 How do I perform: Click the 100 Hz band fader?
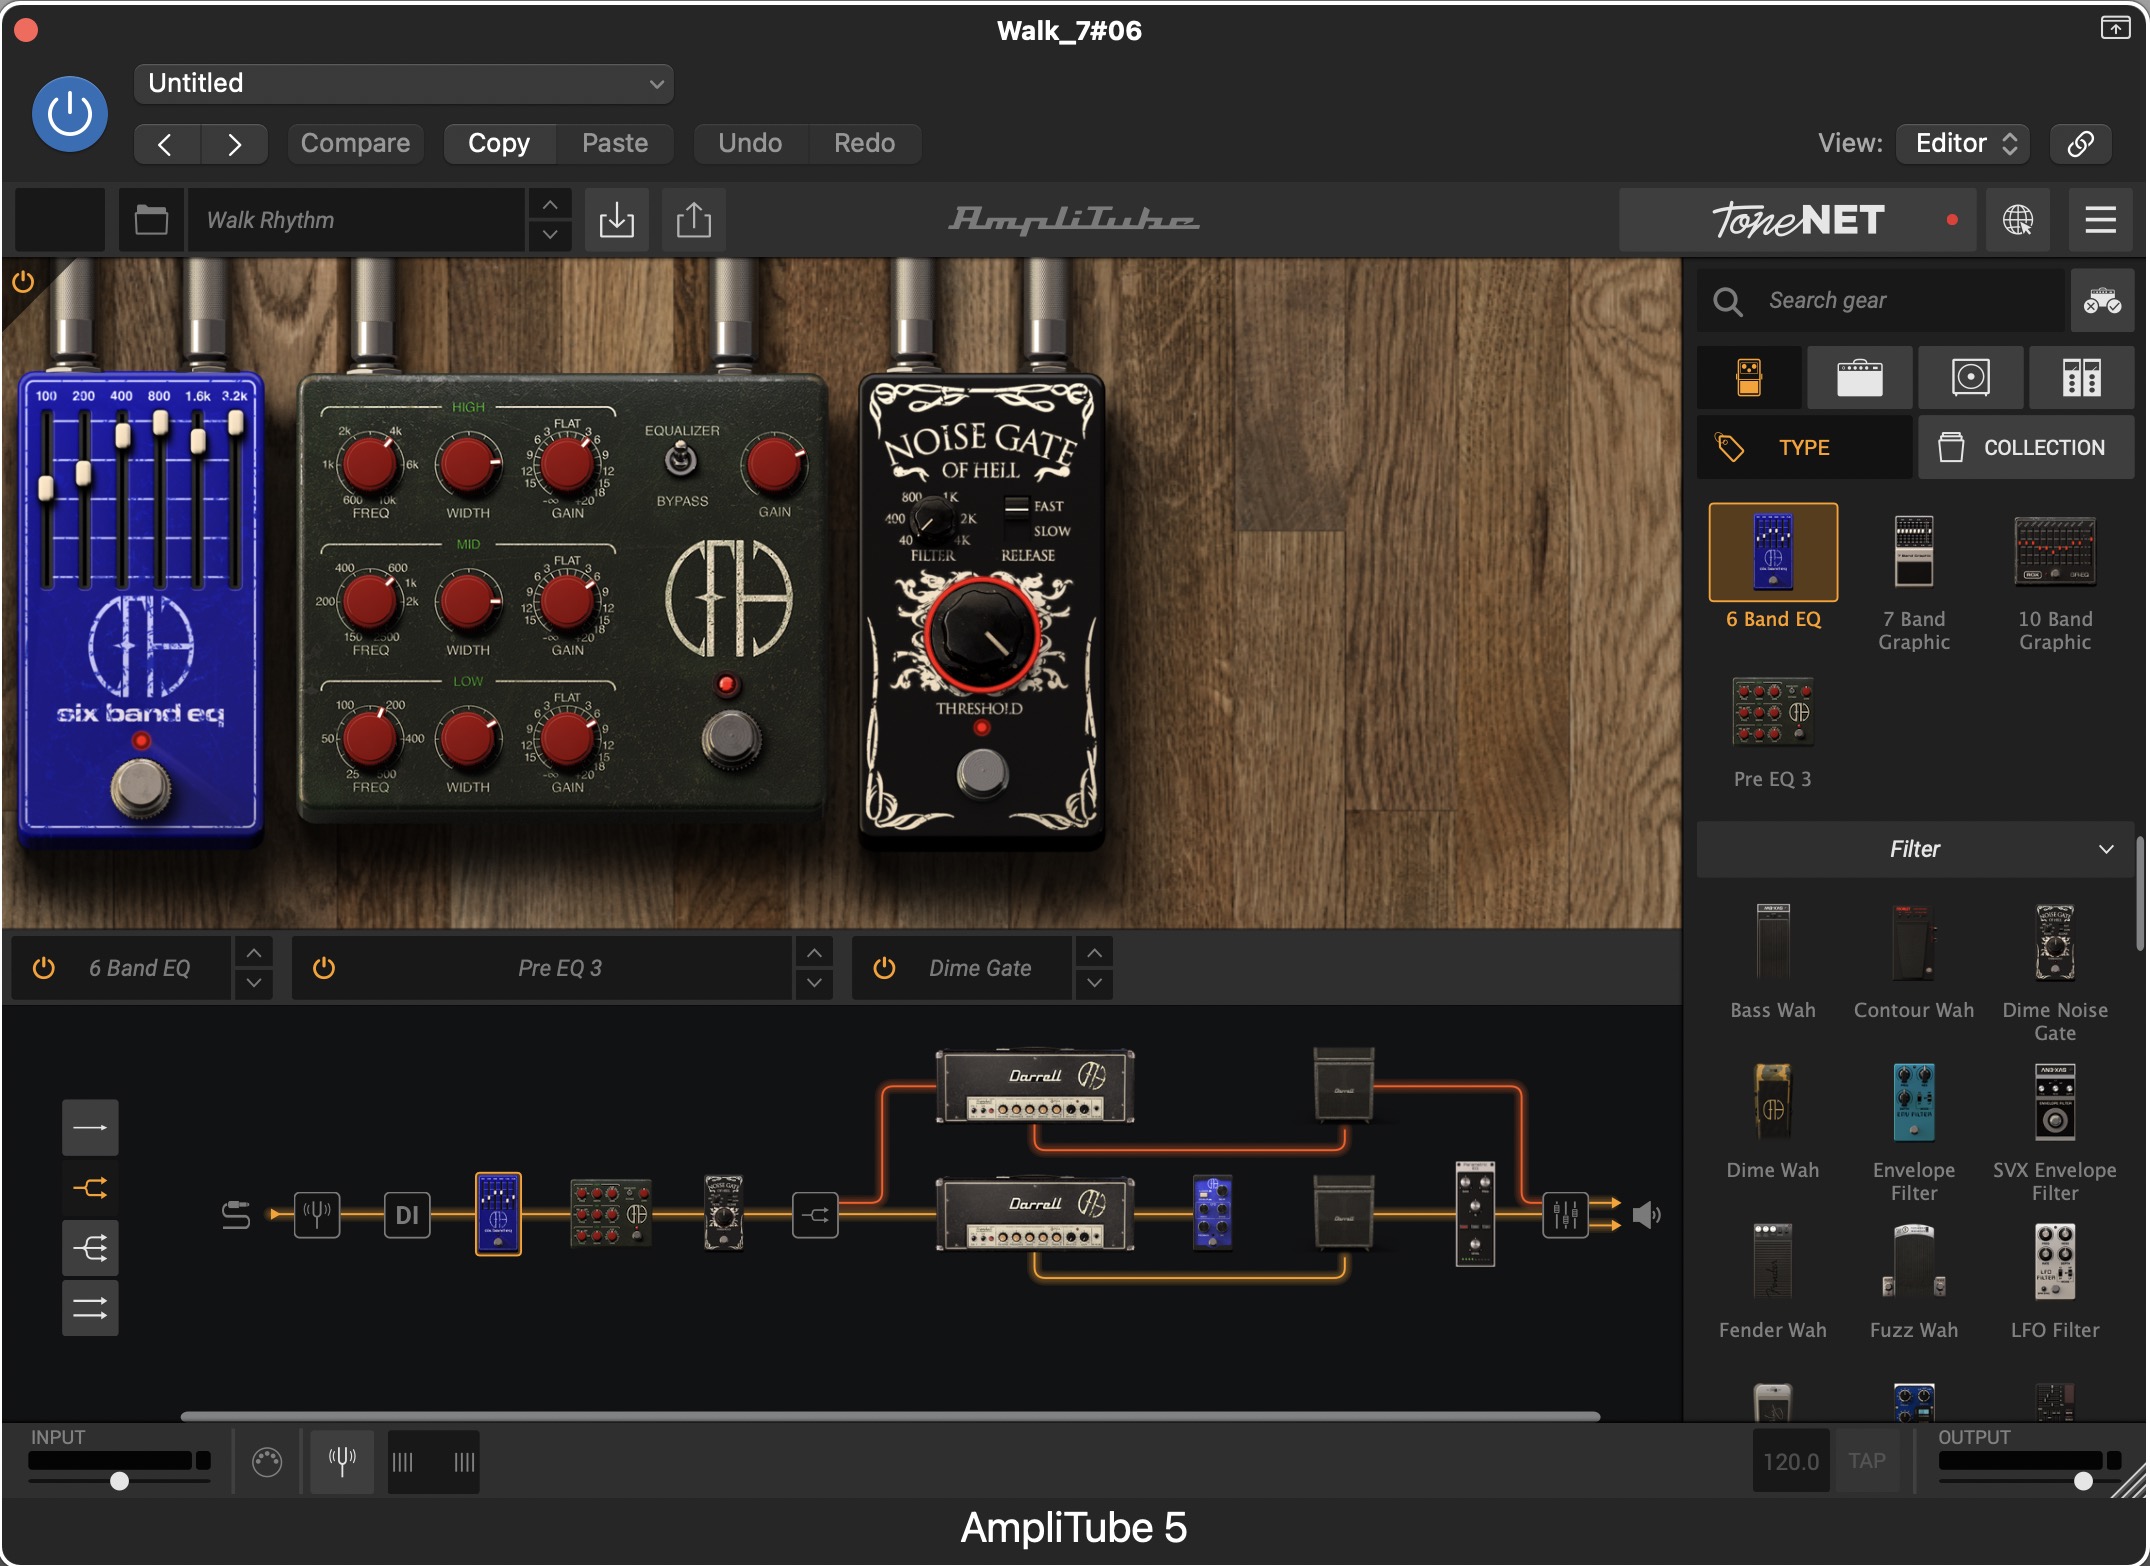(46, 488)
